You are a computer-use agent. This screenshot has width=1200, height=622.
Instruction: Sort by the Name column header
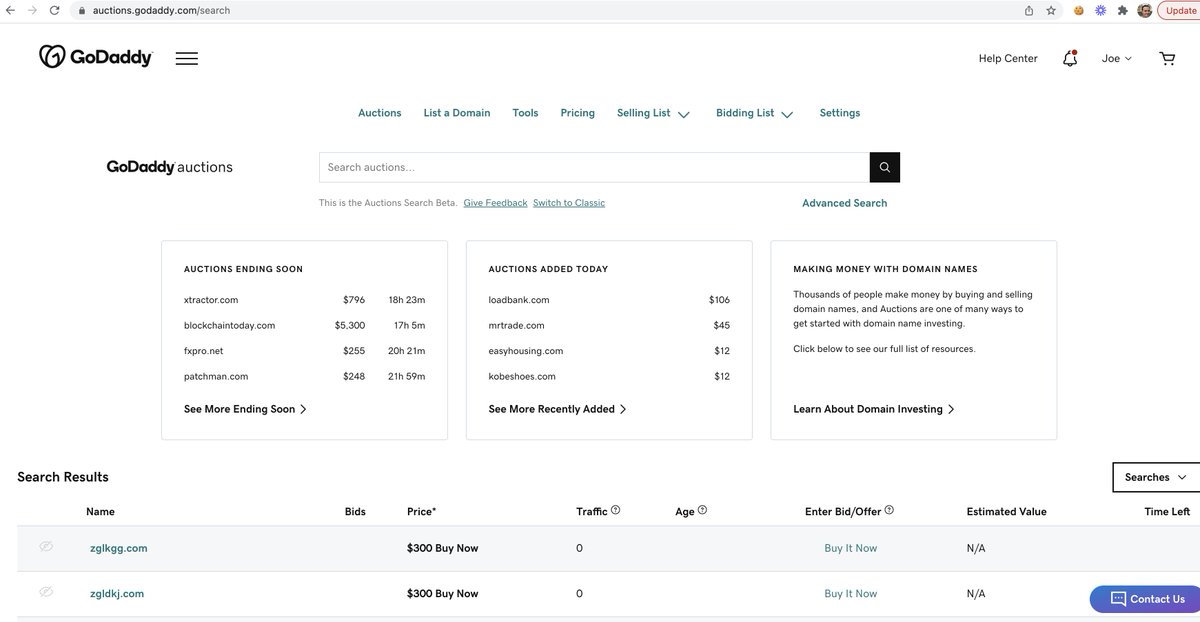tap(100, 511)
